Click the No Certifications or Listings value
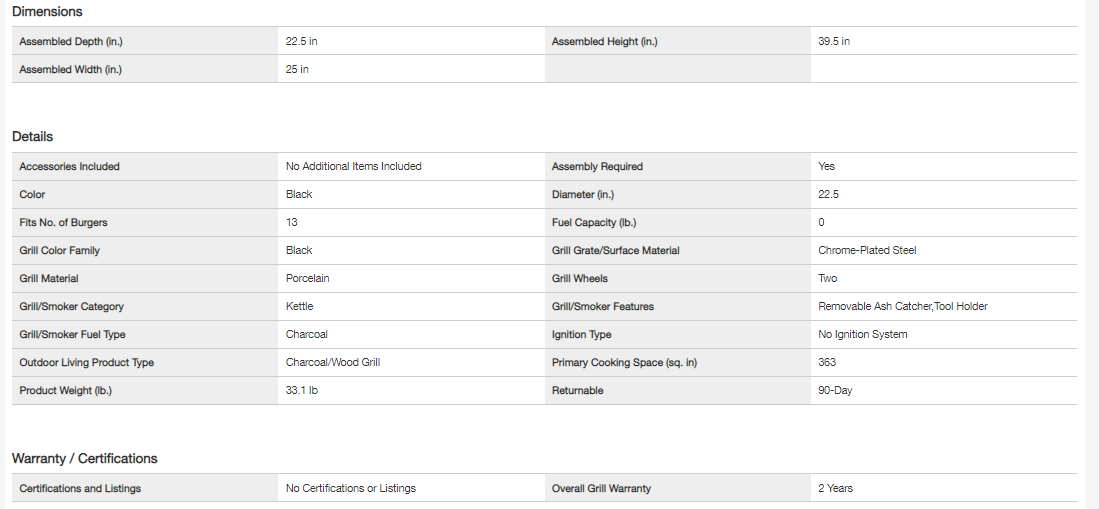 [350, 488]
